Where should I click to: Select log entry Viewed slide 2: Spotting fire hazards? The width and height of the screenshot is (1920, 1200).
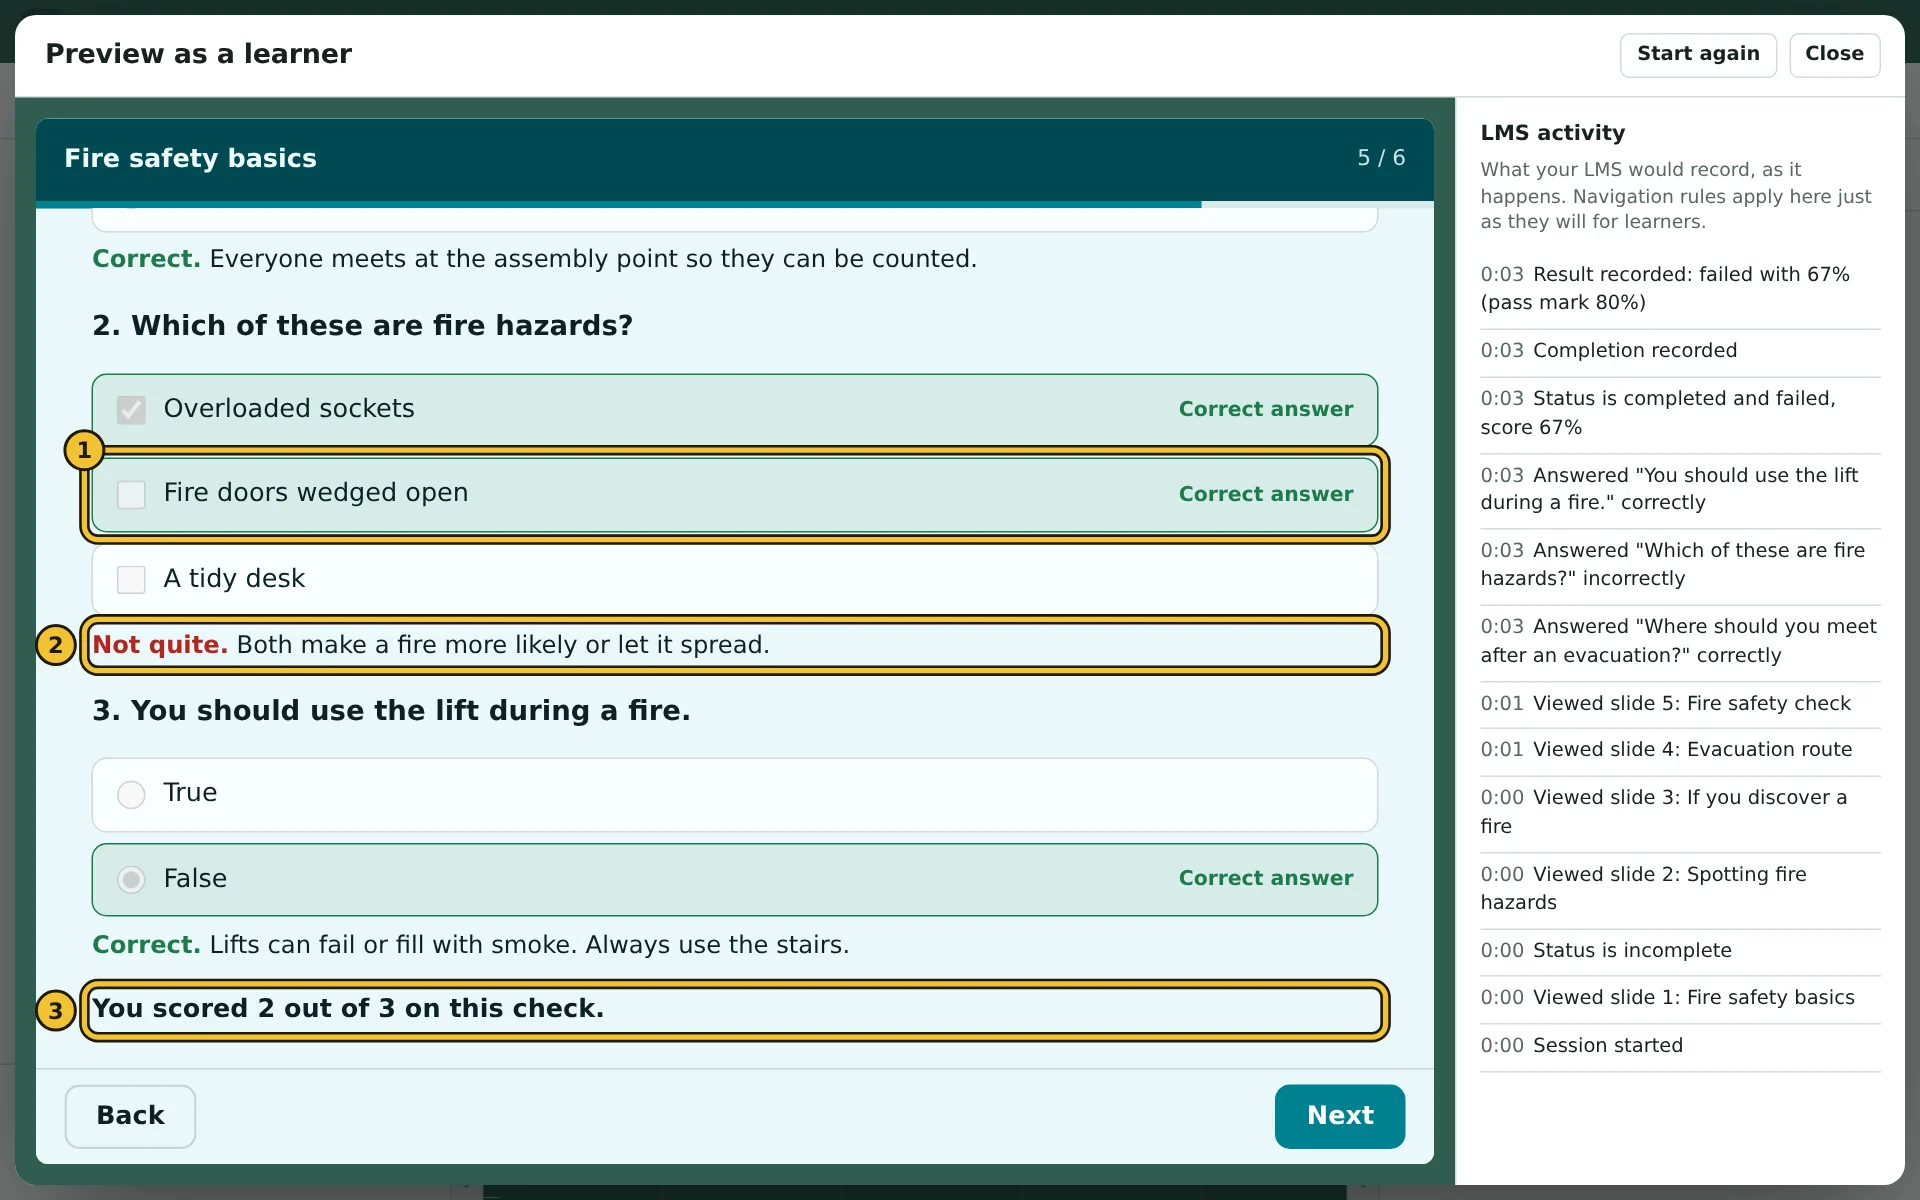coord(1680,888)
